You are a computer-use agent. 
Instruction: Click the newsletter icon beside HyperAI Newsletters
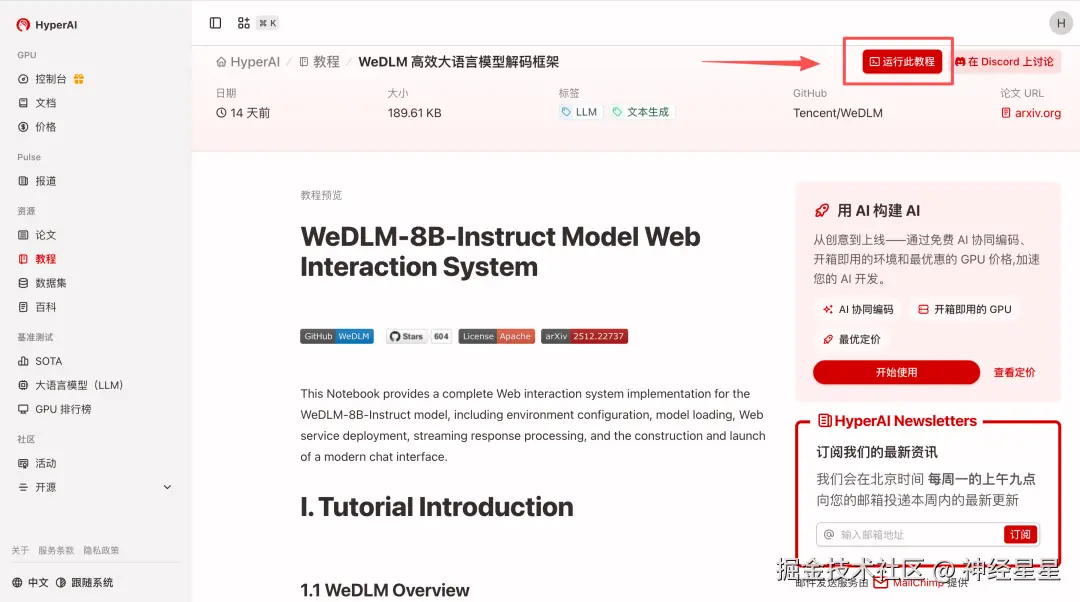pos(824,421)
